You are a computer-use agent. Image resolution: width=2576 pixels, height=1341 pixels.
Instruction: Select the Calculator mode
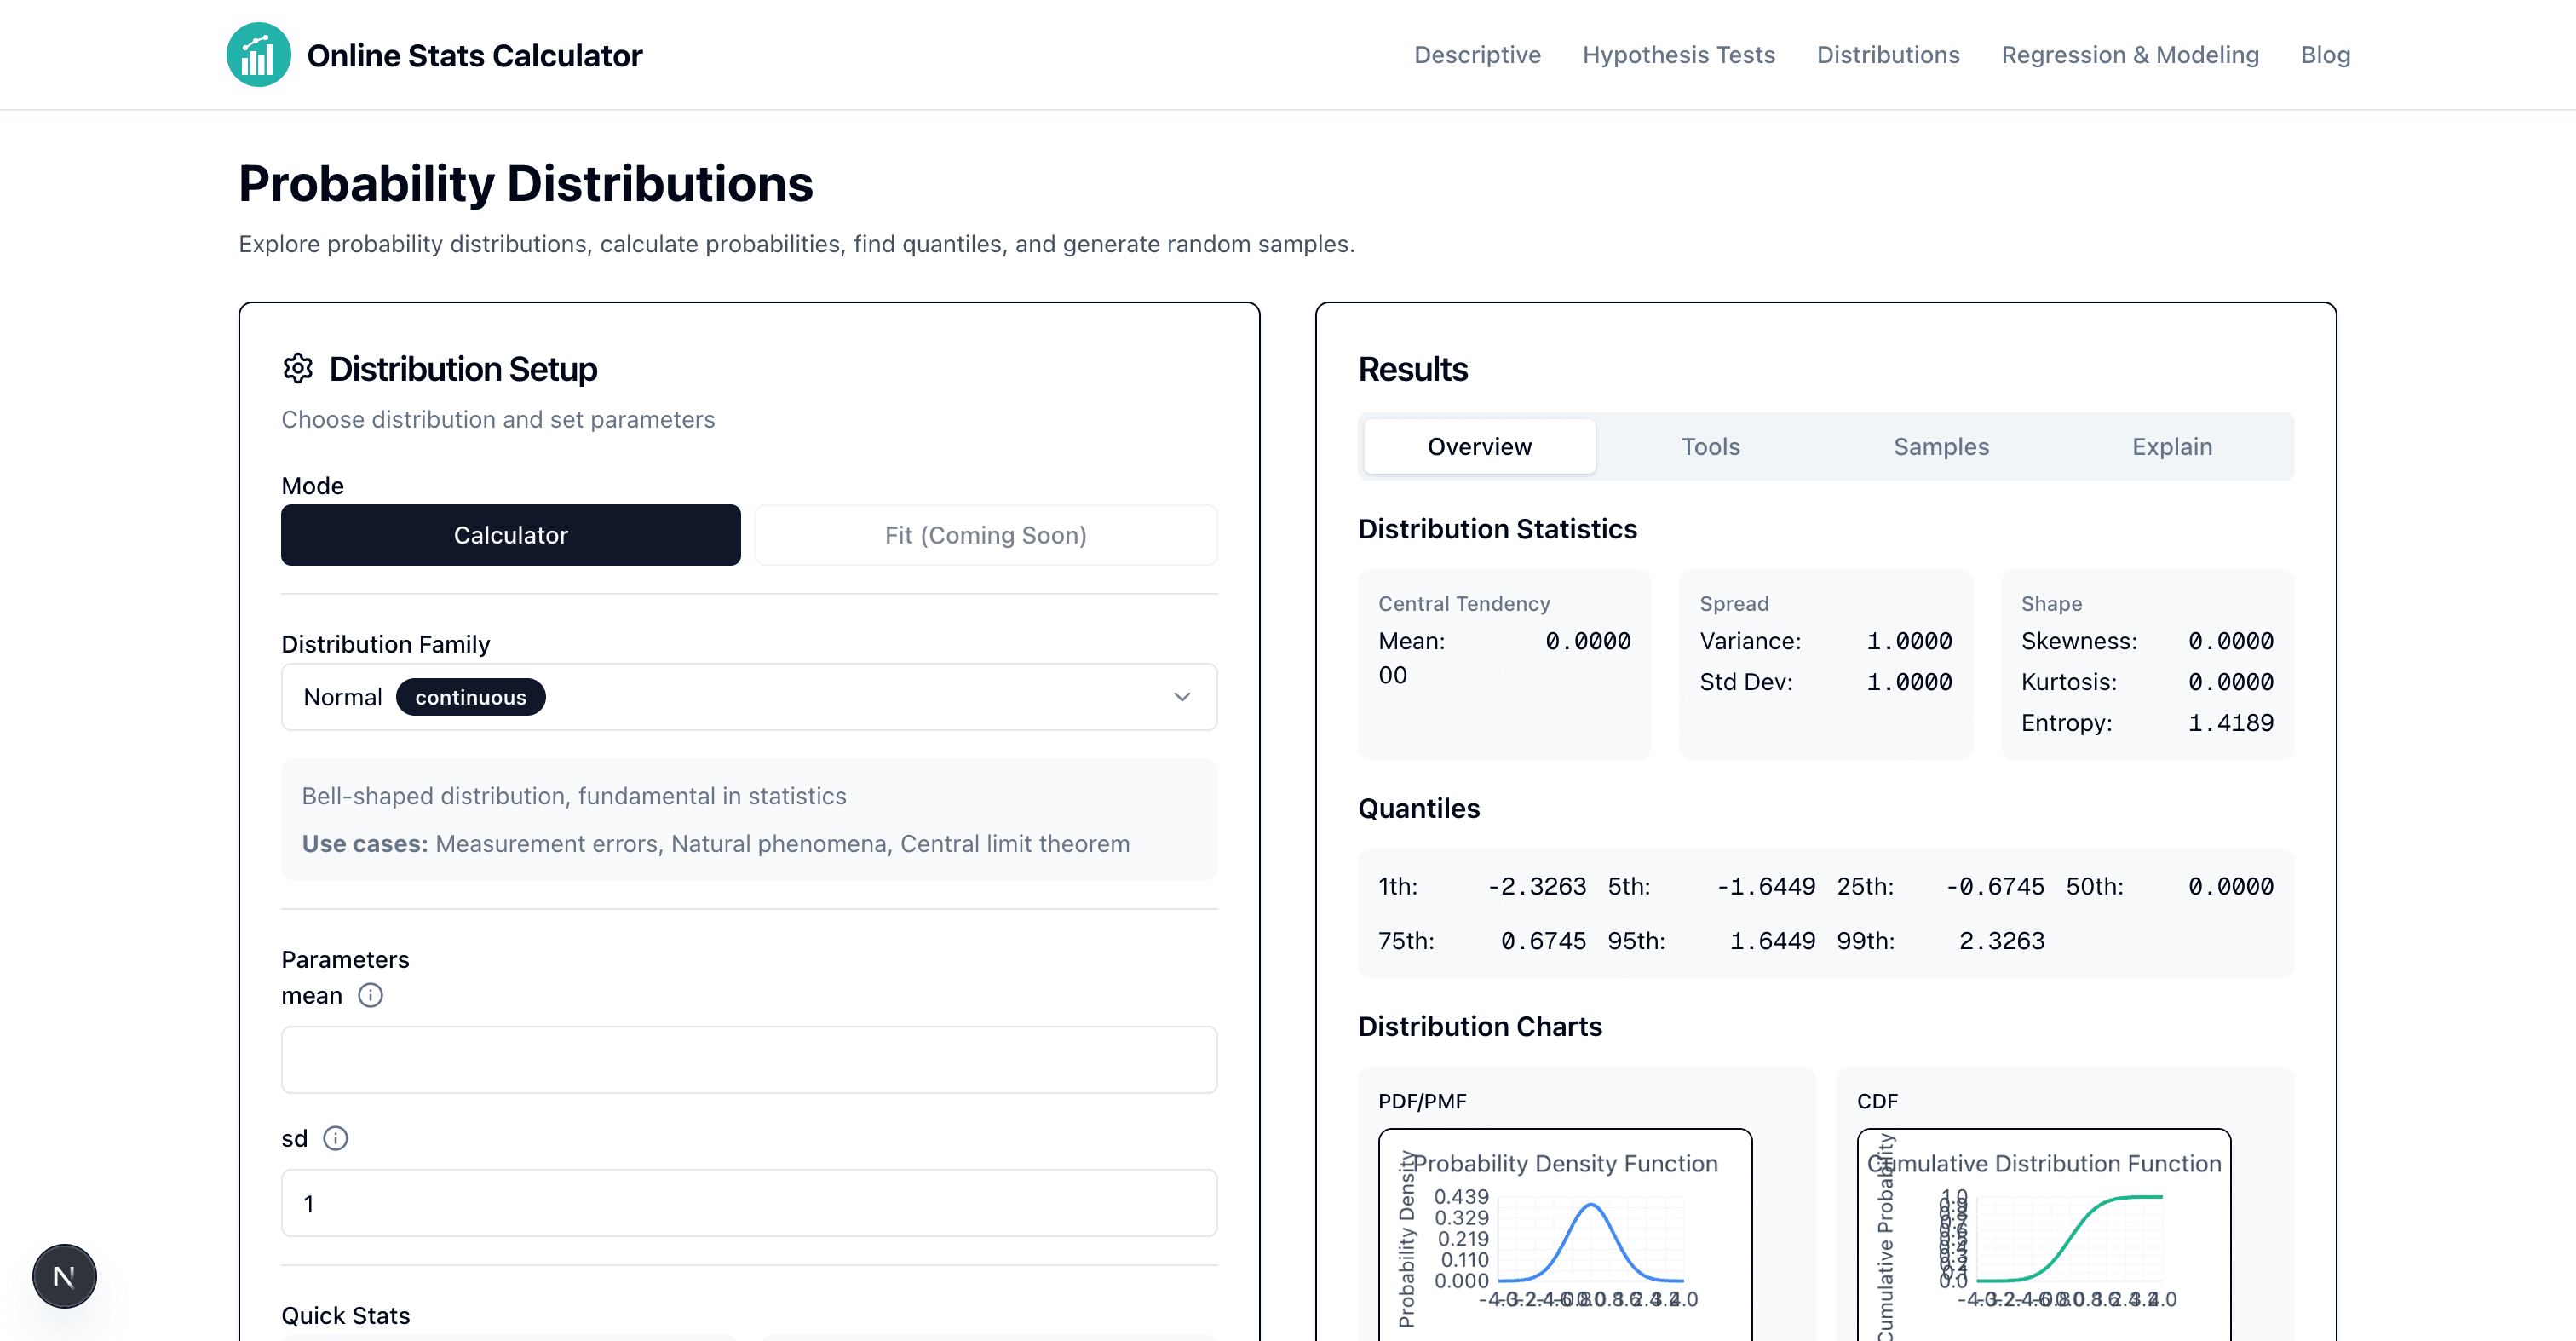[x=510, y=535]
